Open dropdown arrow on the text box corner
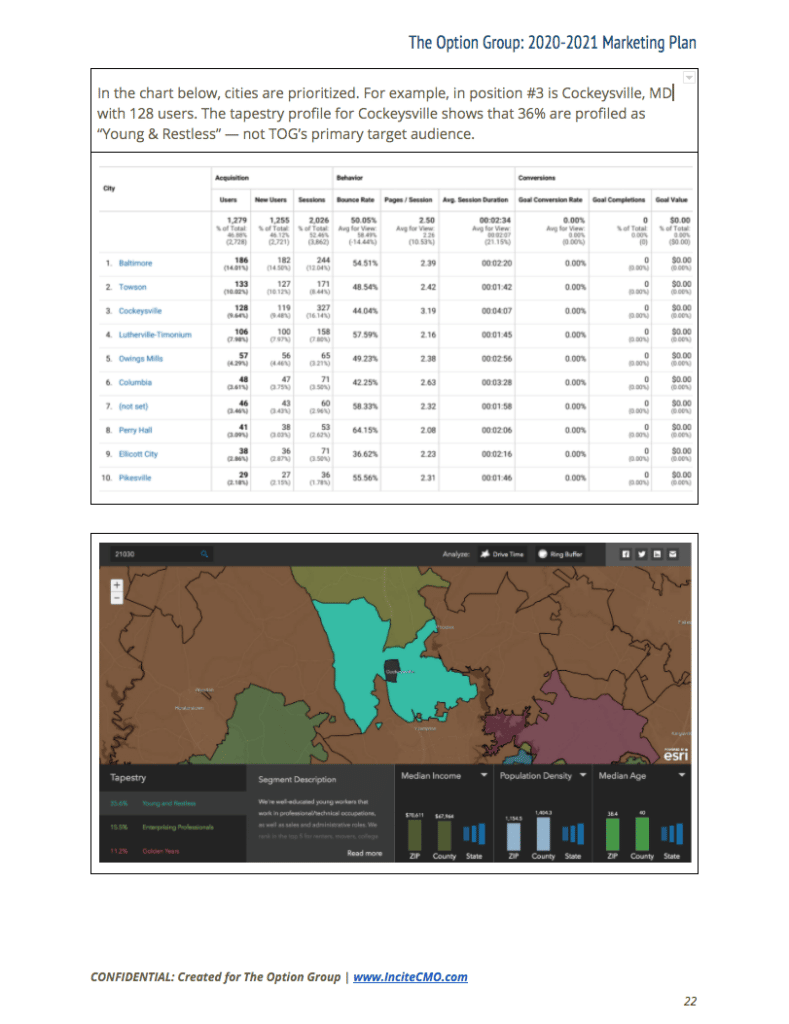Image resolution: width=789 pixels, height=1024 pixels. 689,78
